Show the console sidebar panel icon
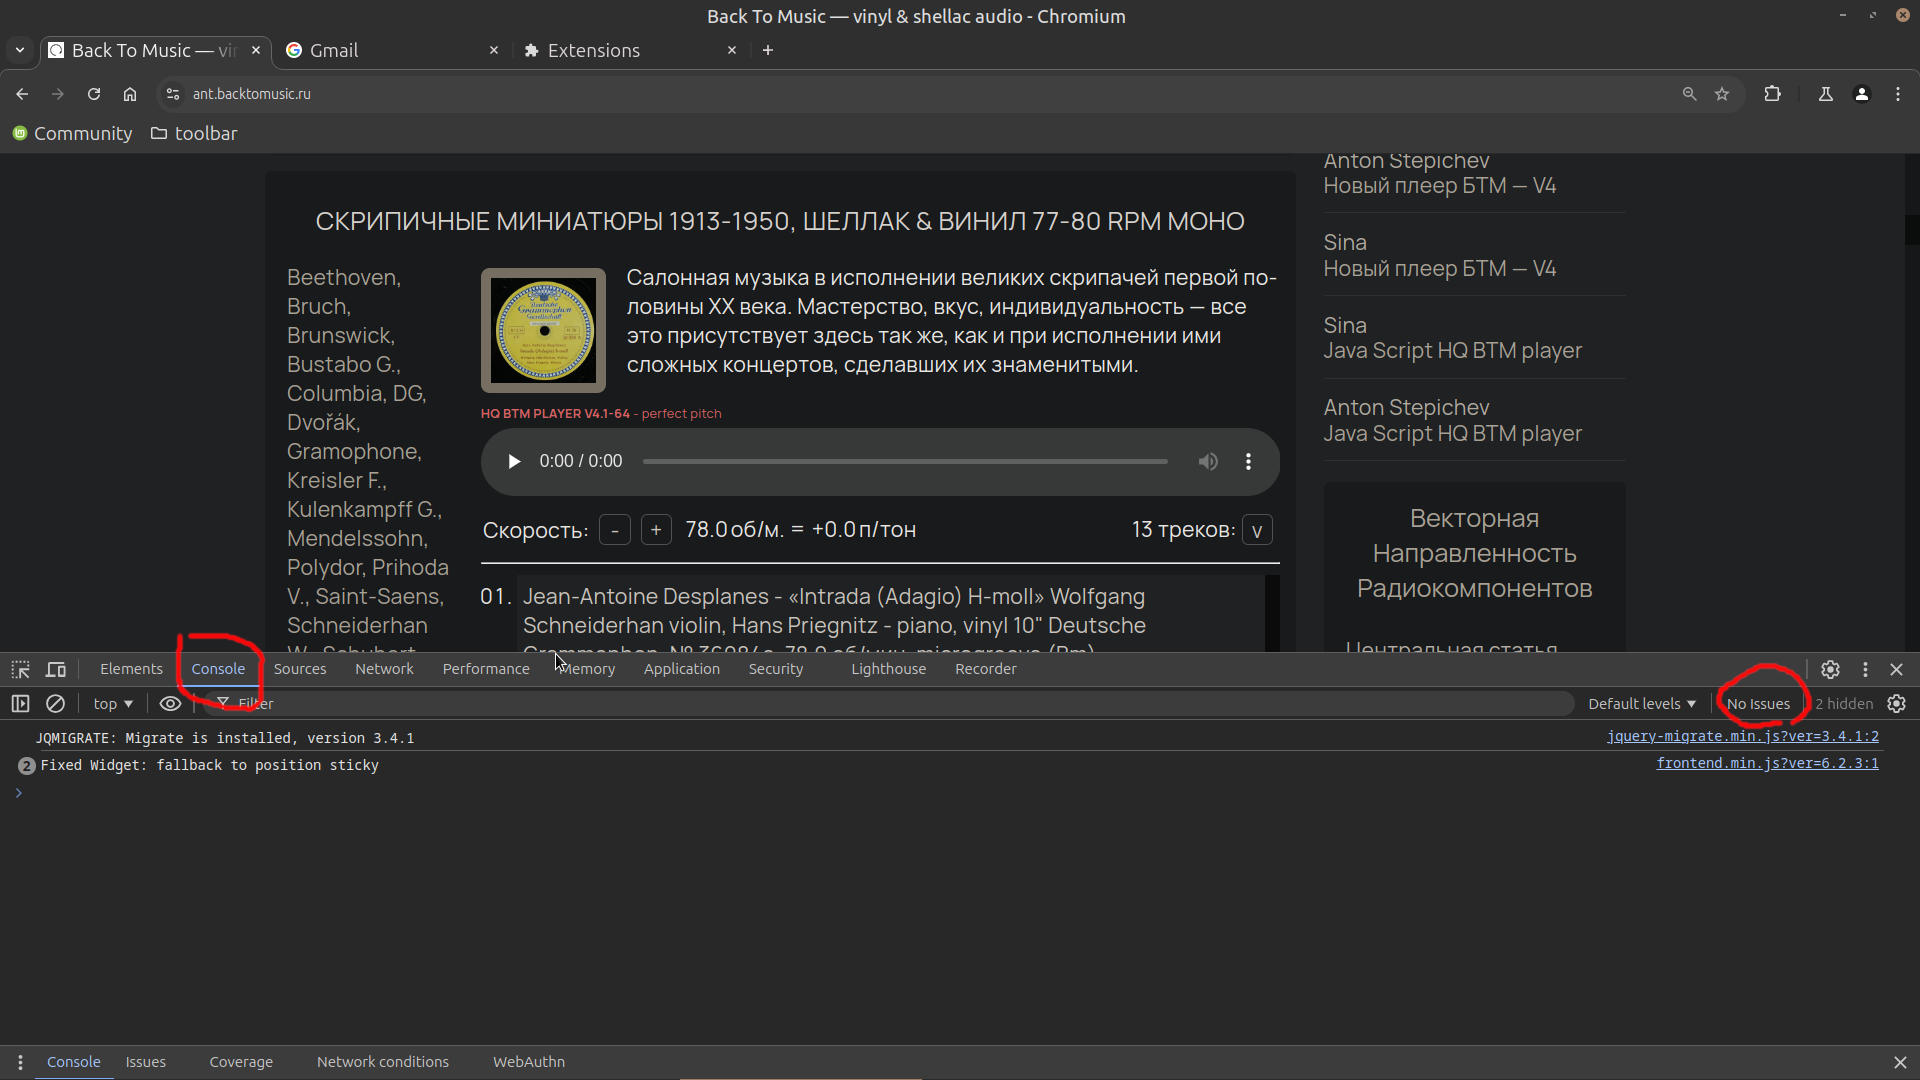This screenshot has width=1920, height=1080. point(20,704)
